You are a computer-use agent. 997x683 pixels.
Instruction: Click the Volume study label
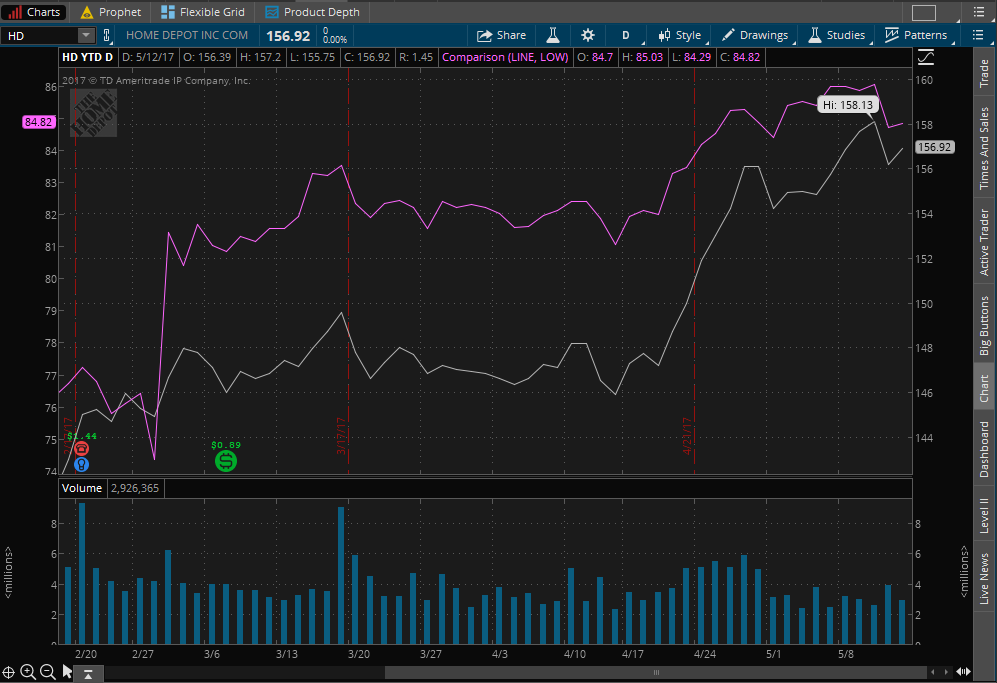point(82,488)
